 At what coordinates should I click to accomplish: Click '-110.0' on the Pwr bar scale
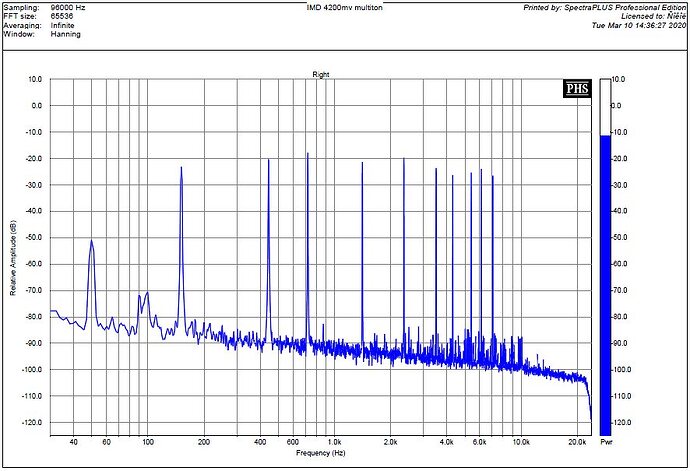point(621,396)
